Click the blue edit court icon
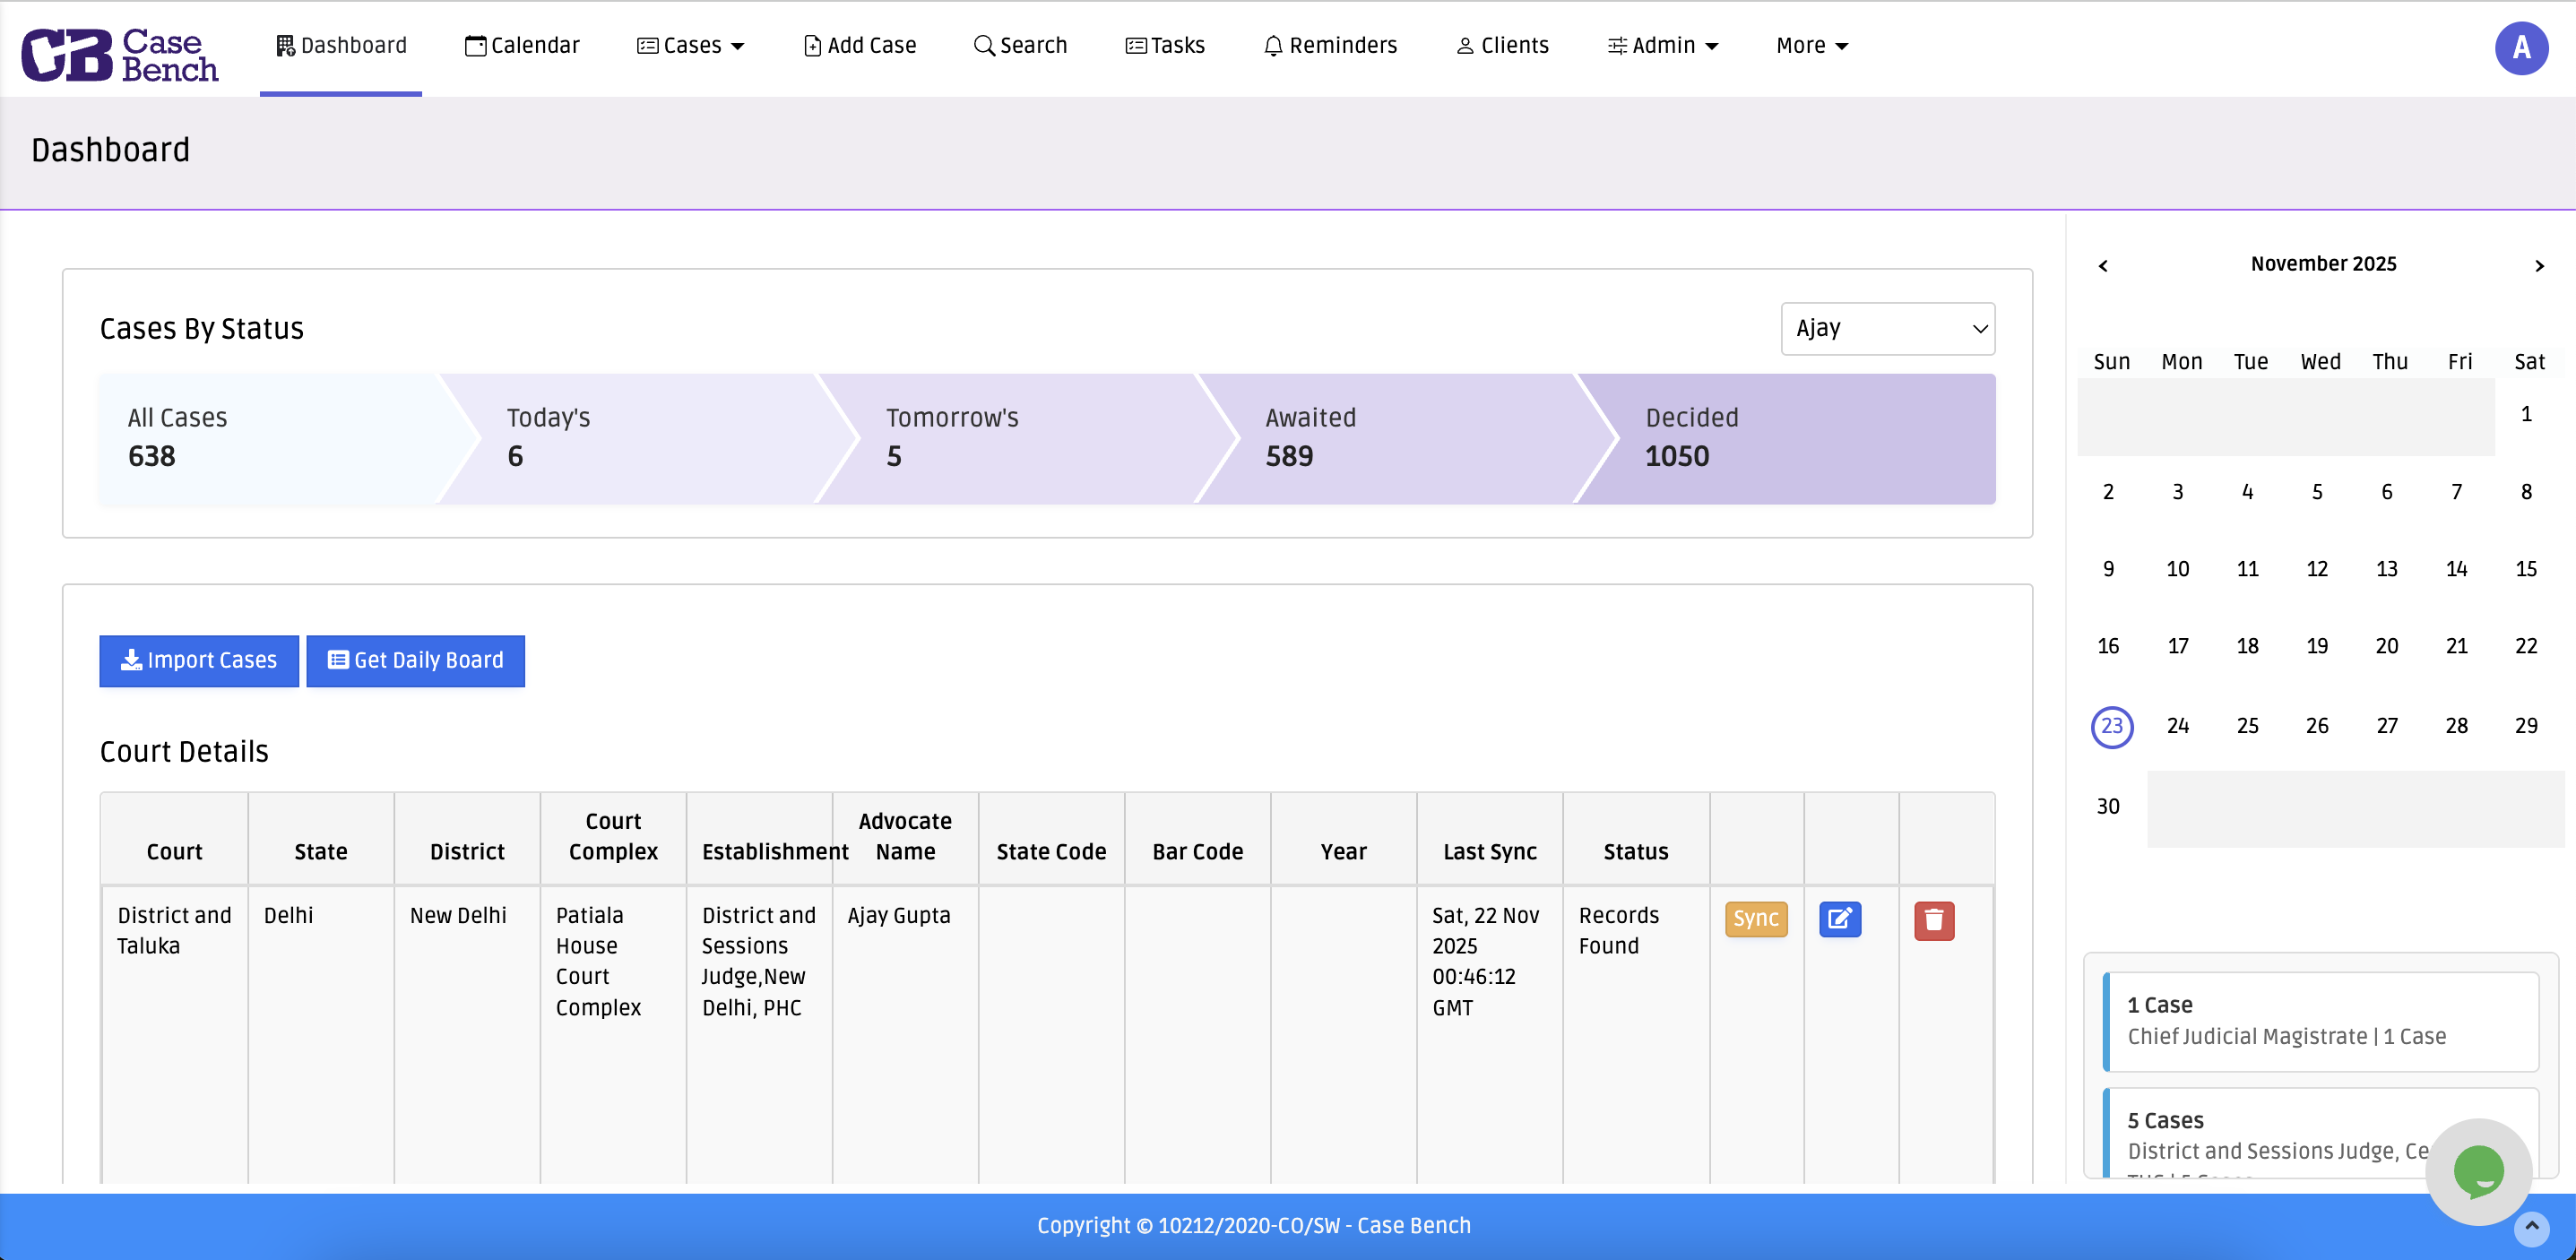 1839,919
